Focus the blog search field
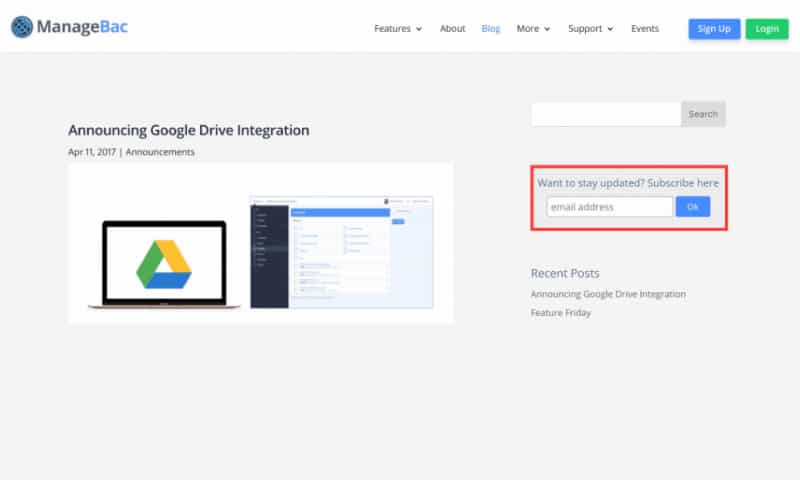Viewport: 800px width, 480px height. tap(606, 114)
